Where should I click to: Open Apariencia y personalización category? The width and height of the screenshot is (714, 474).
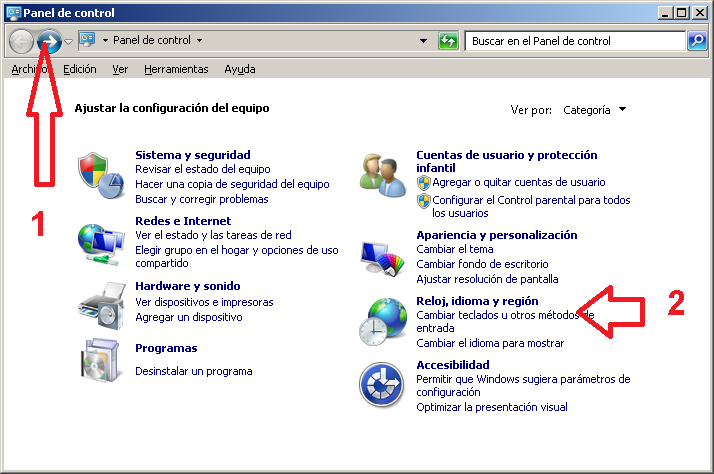pyautogui.click(x=497, y=235)
